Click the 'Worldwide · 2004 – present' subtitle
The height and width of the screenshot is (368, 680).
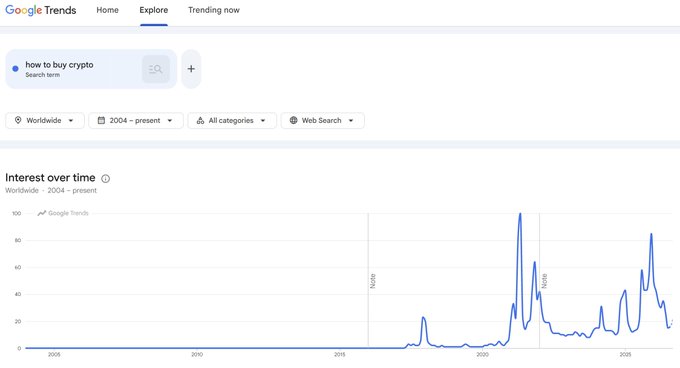tap(51, 190)
